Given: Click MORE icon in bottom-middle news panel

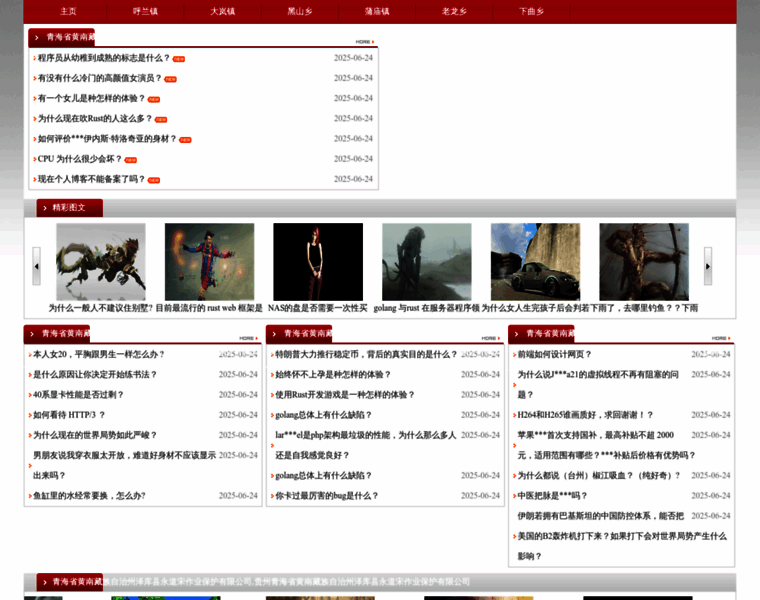Looking at the screenshot, I should [x=489, y=338].
